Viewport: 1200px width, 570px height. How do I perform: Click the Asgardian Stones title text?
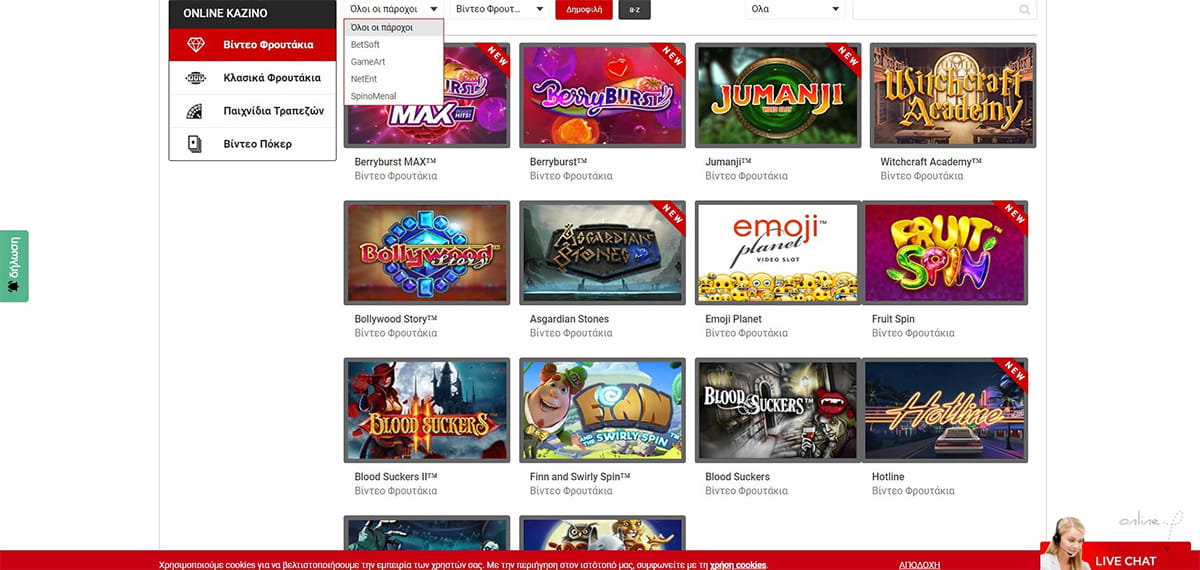(x=569, y=320)
